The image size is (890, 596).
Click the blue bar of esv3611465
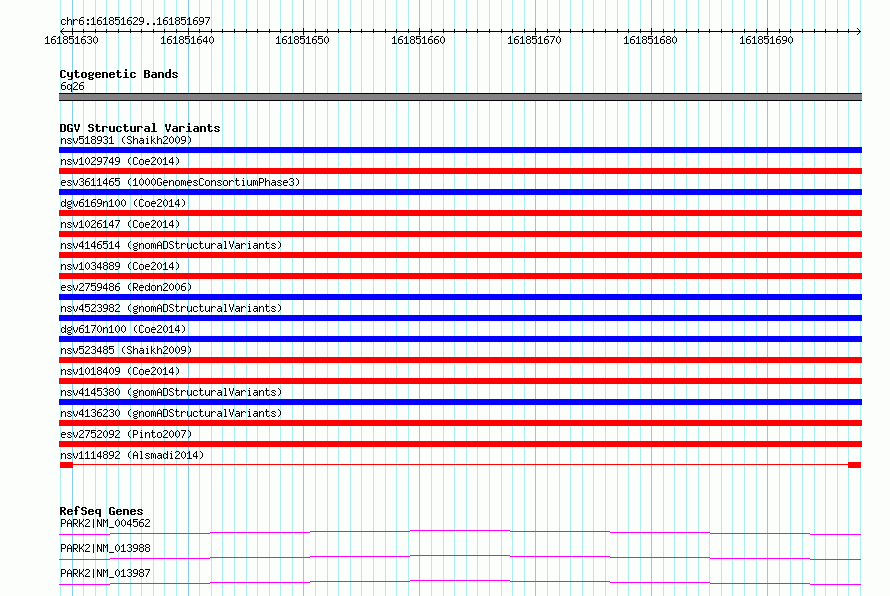pos(460,192)
